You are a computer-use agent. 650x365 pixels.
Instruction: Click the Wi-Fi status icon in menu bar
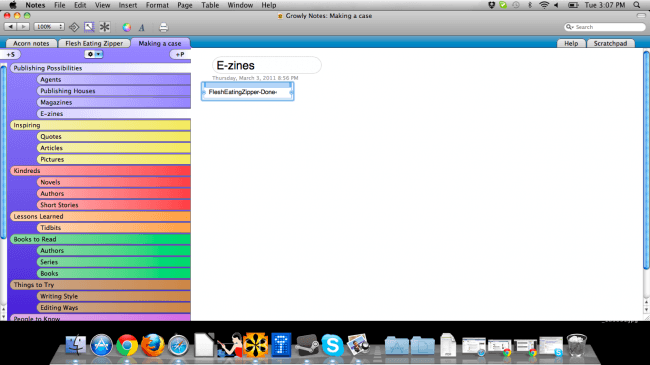tap(544, 5)
